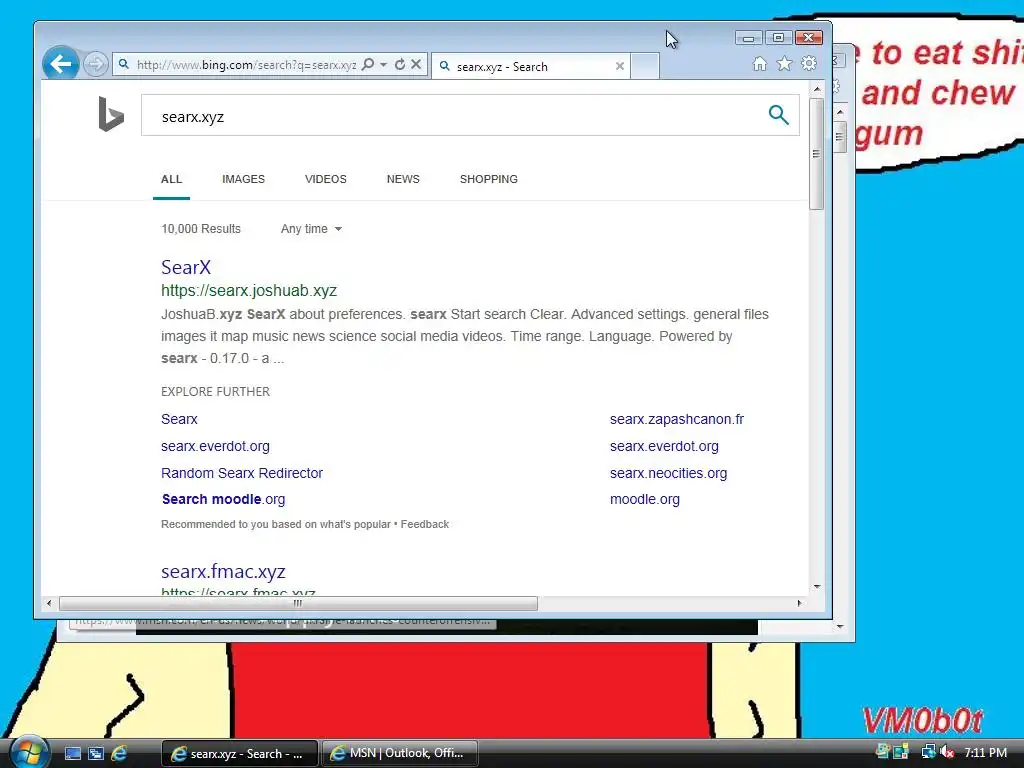Switch to the NEWS tab
This screenshot has width=1024, height=768.
pos(403,179)
